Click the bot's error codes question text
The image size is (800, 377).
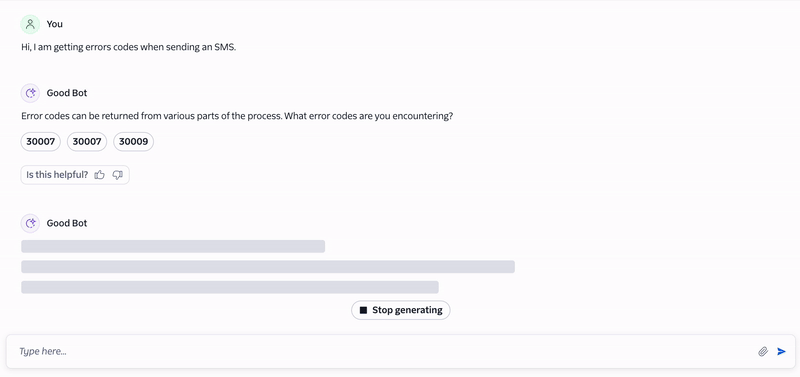click(237, 116)
